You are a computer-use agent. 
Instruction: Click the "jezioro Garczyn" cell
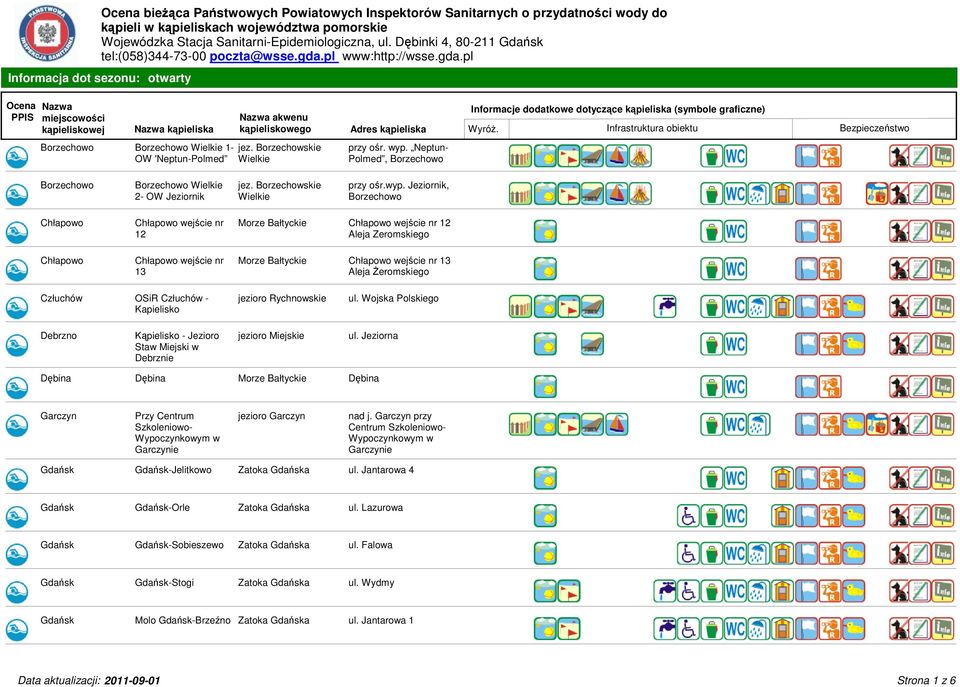coord(271,416)
